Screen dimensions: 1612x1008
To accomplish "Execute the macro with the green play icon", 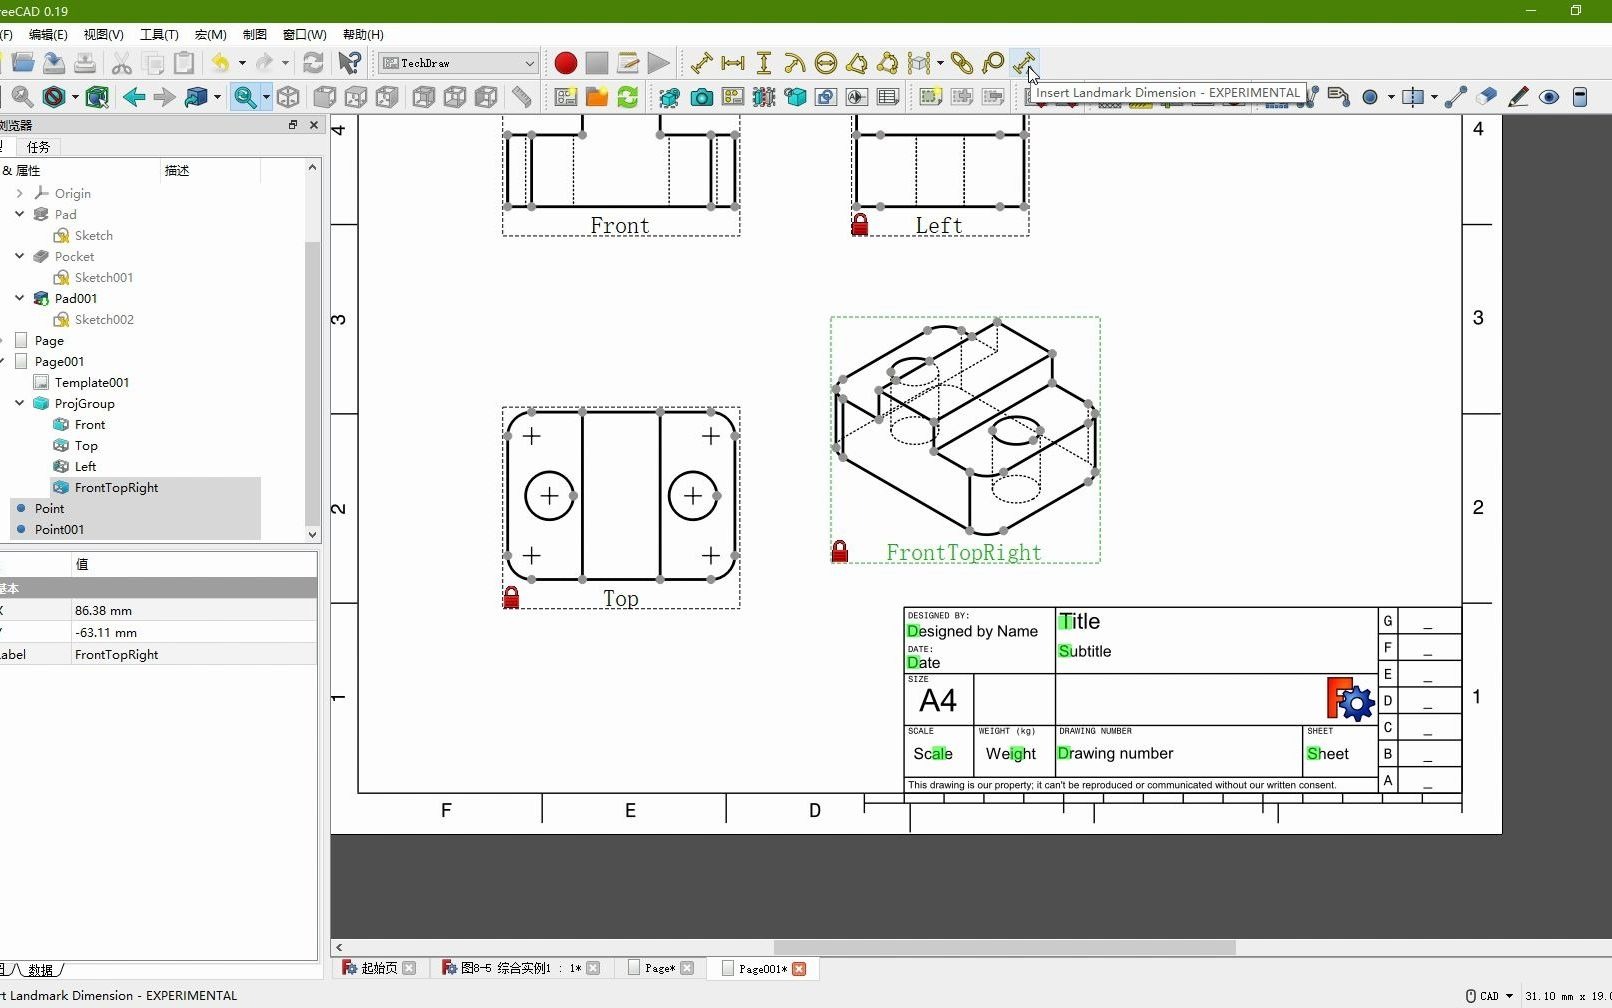I will click(659, 63).
